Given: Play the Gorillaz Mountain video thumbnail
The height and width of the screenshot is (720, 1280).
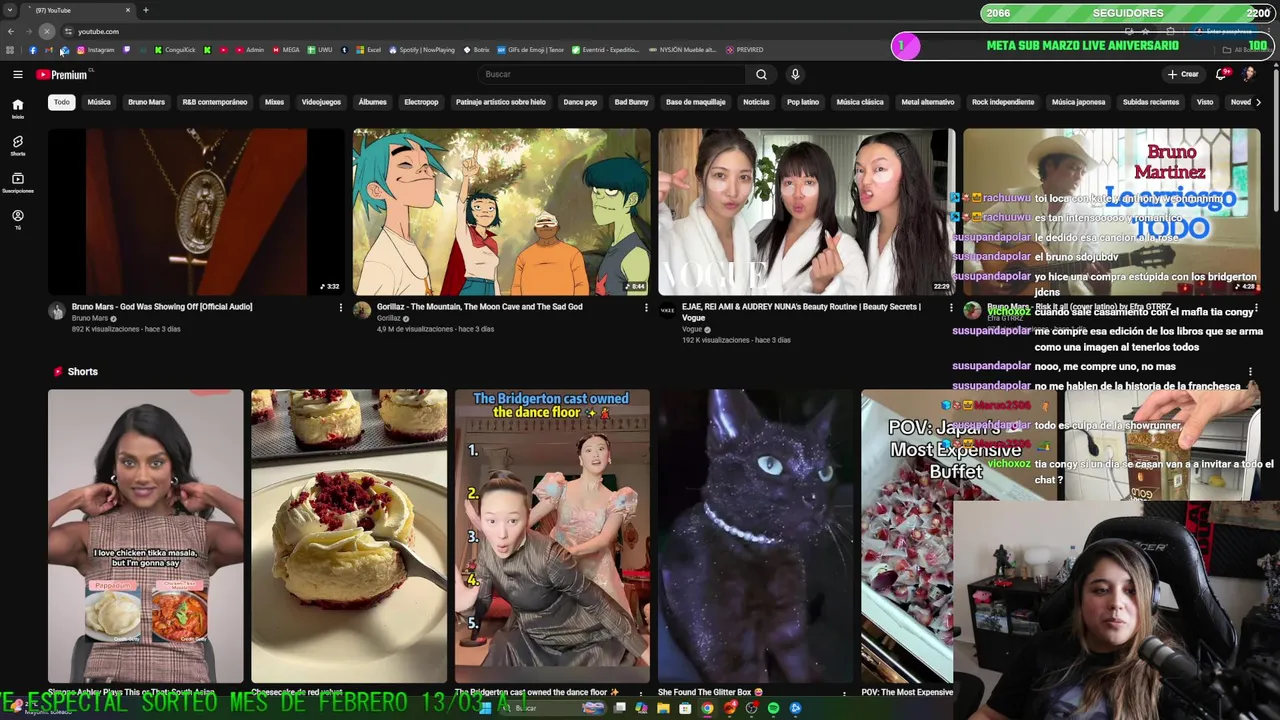Looking at the screenshot, I should tap(501, 212).
